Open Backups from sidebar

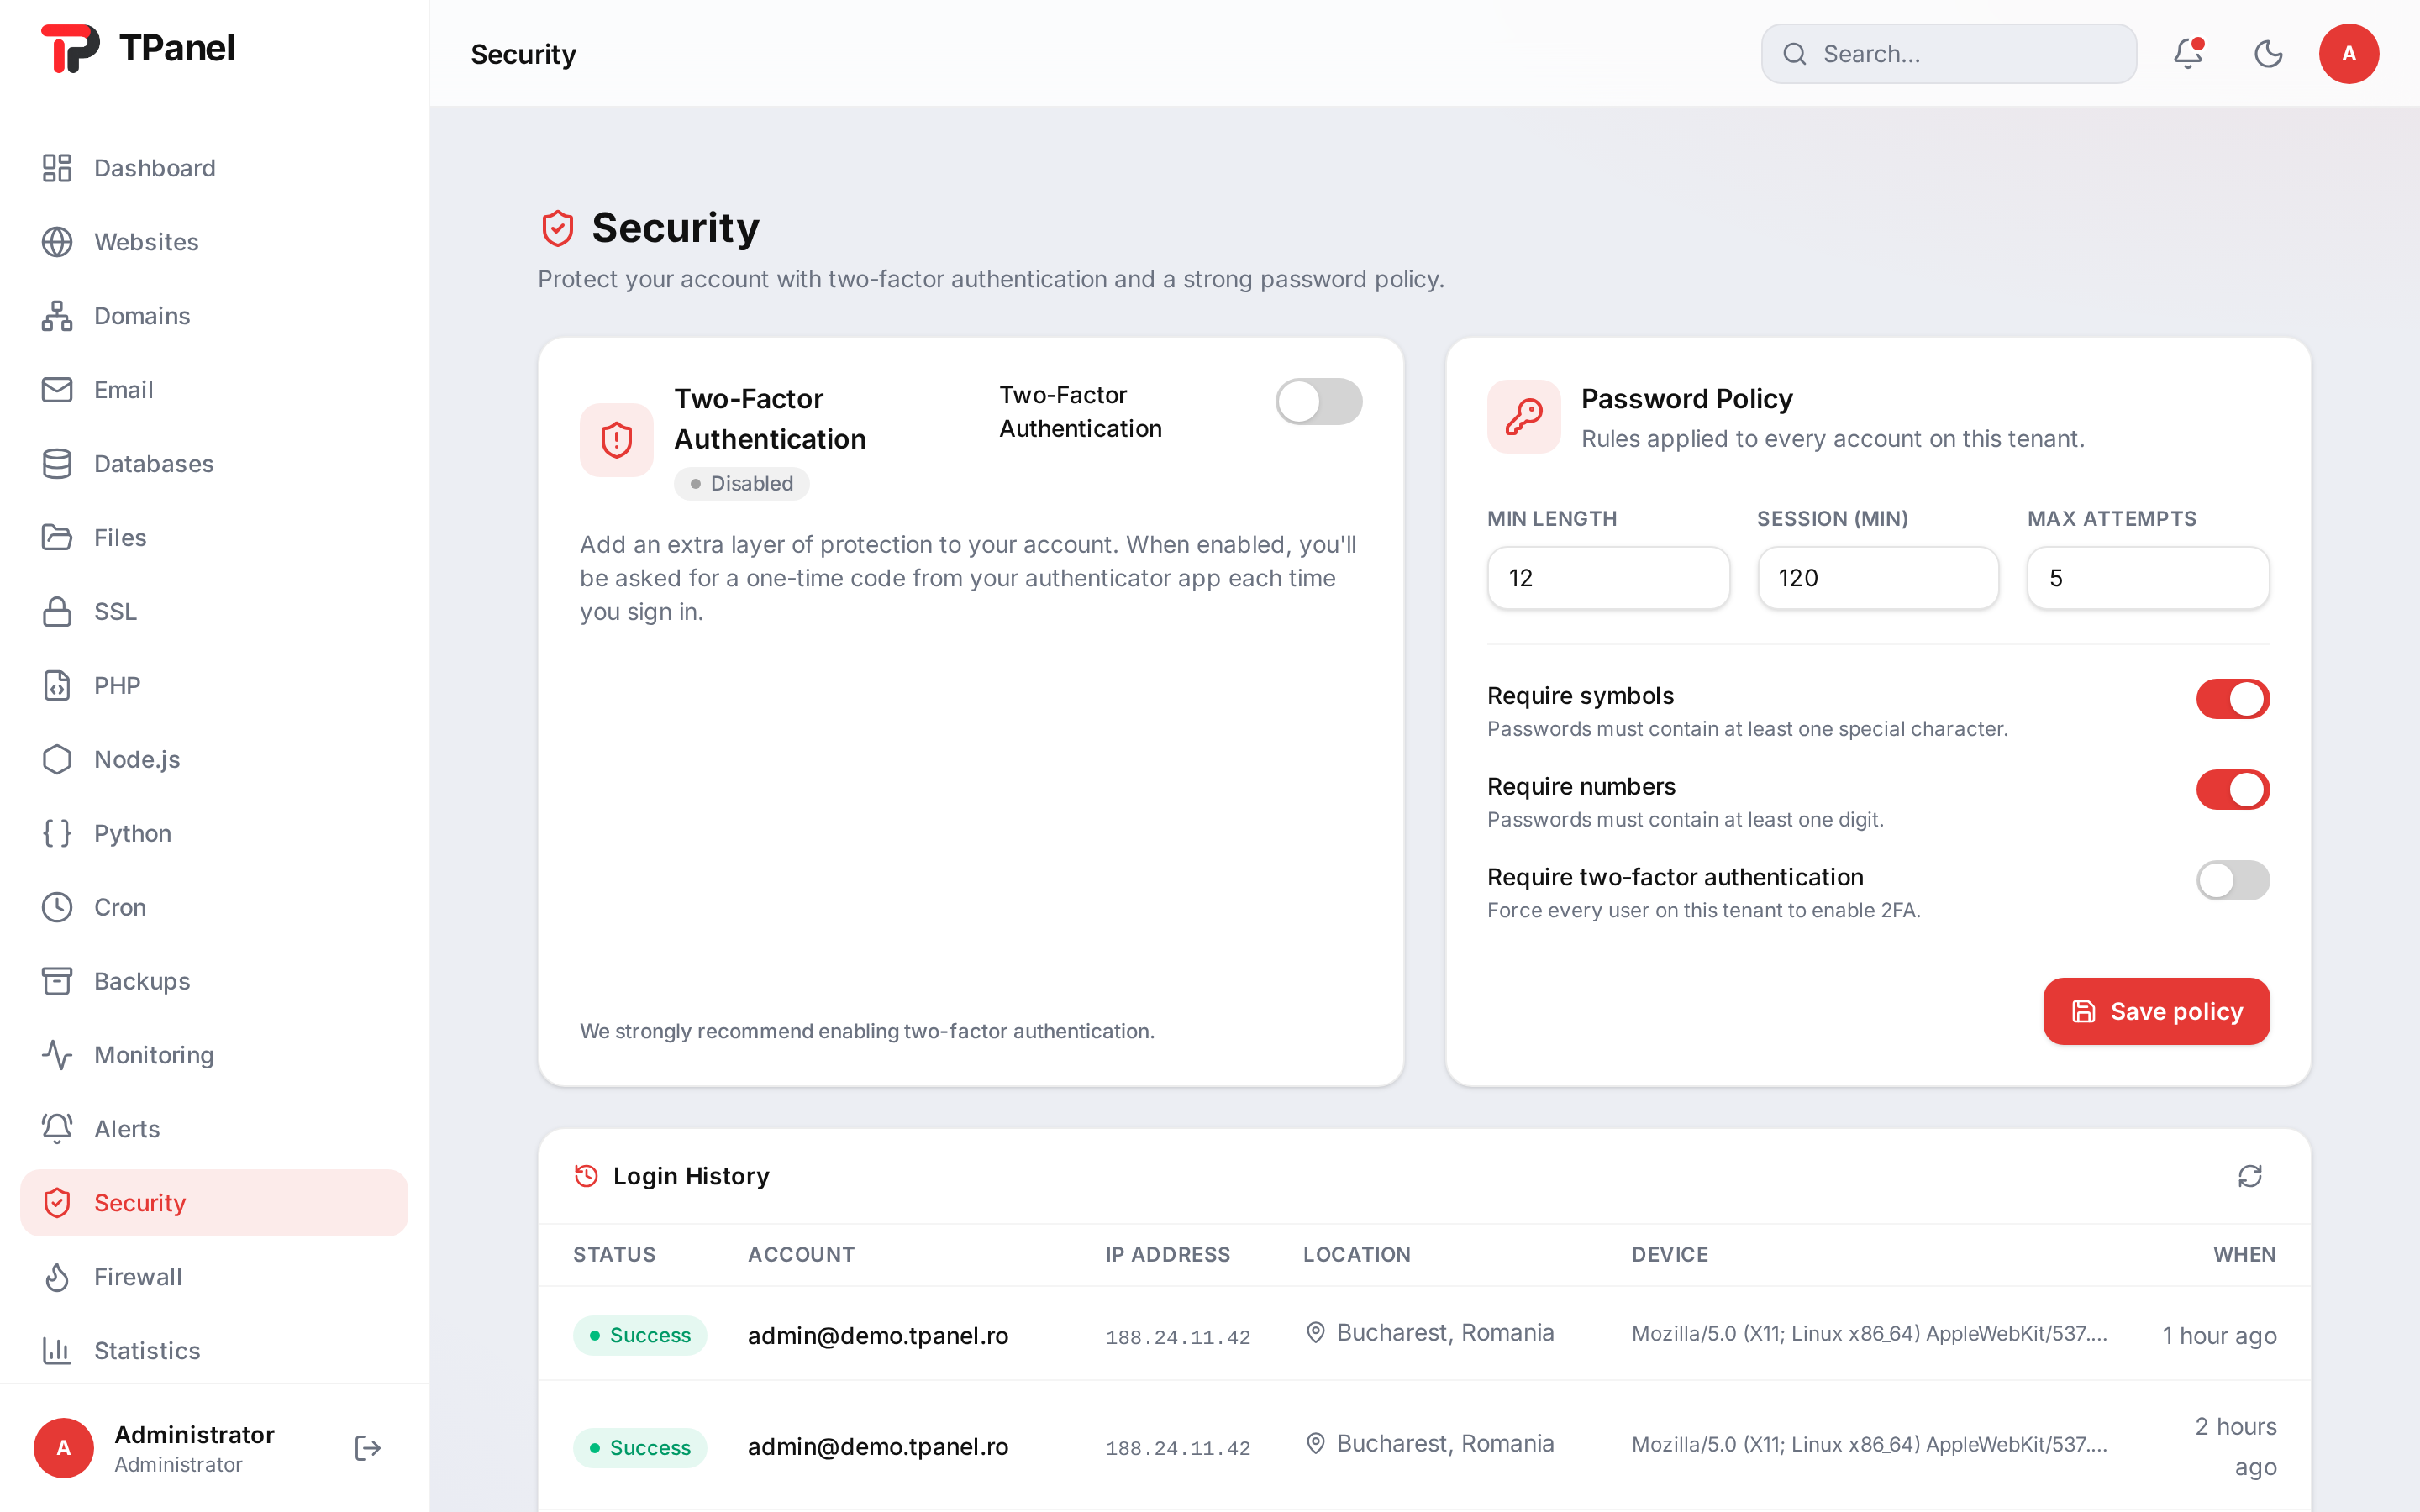pyautogui.click(x=214, y=981)
